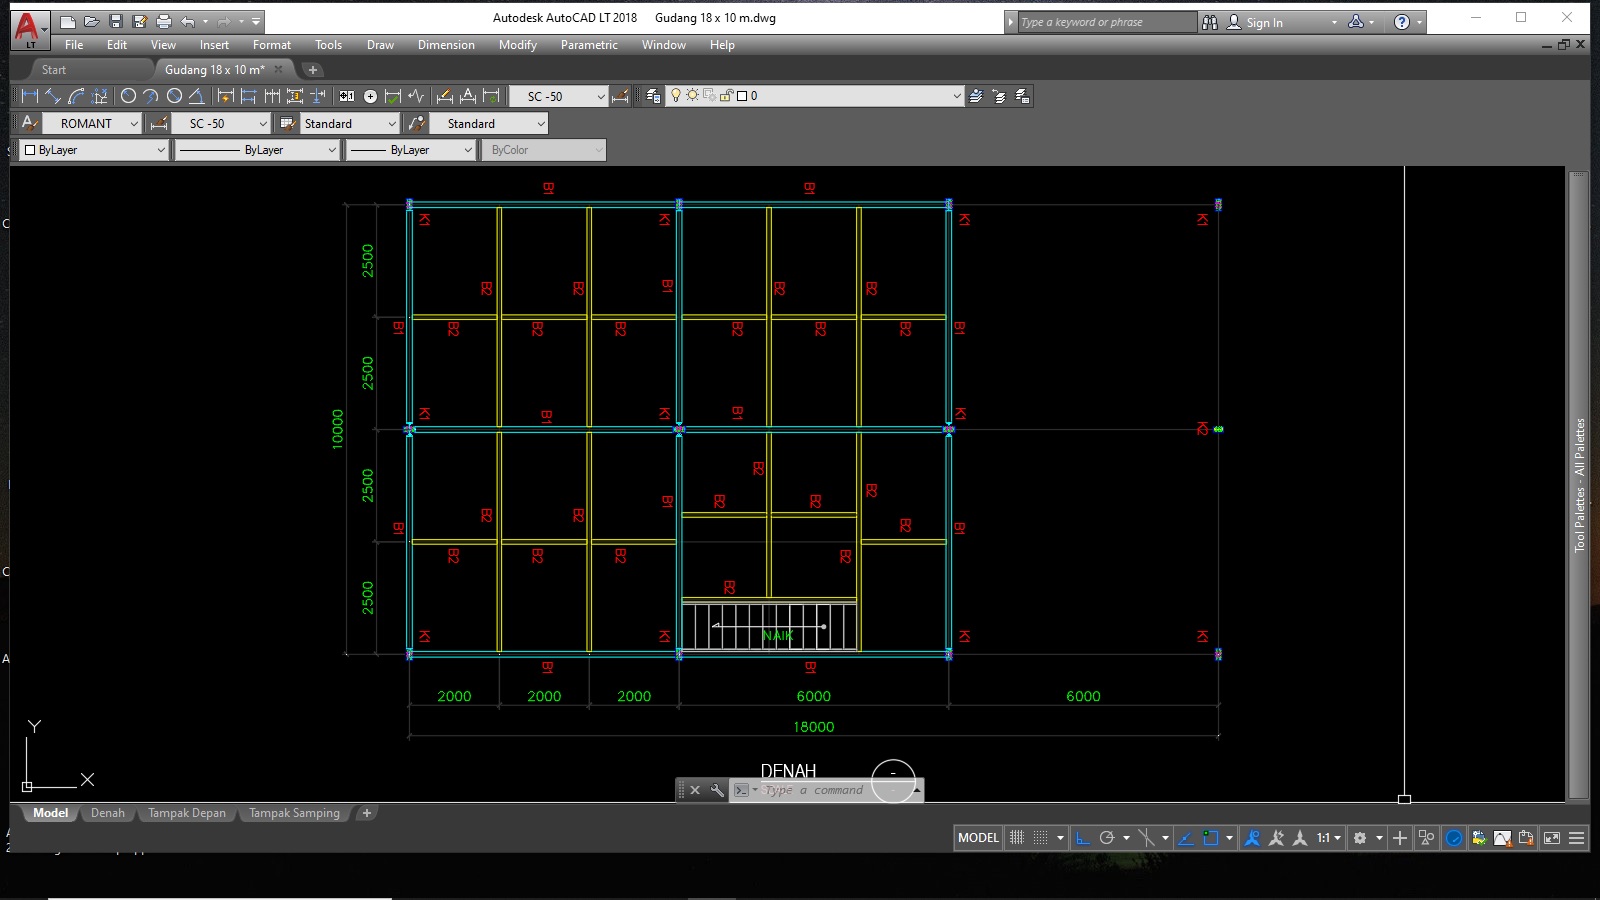Select the Linear dimension tool
This screenshot has width=1600, height=900.
pos(29,96)
